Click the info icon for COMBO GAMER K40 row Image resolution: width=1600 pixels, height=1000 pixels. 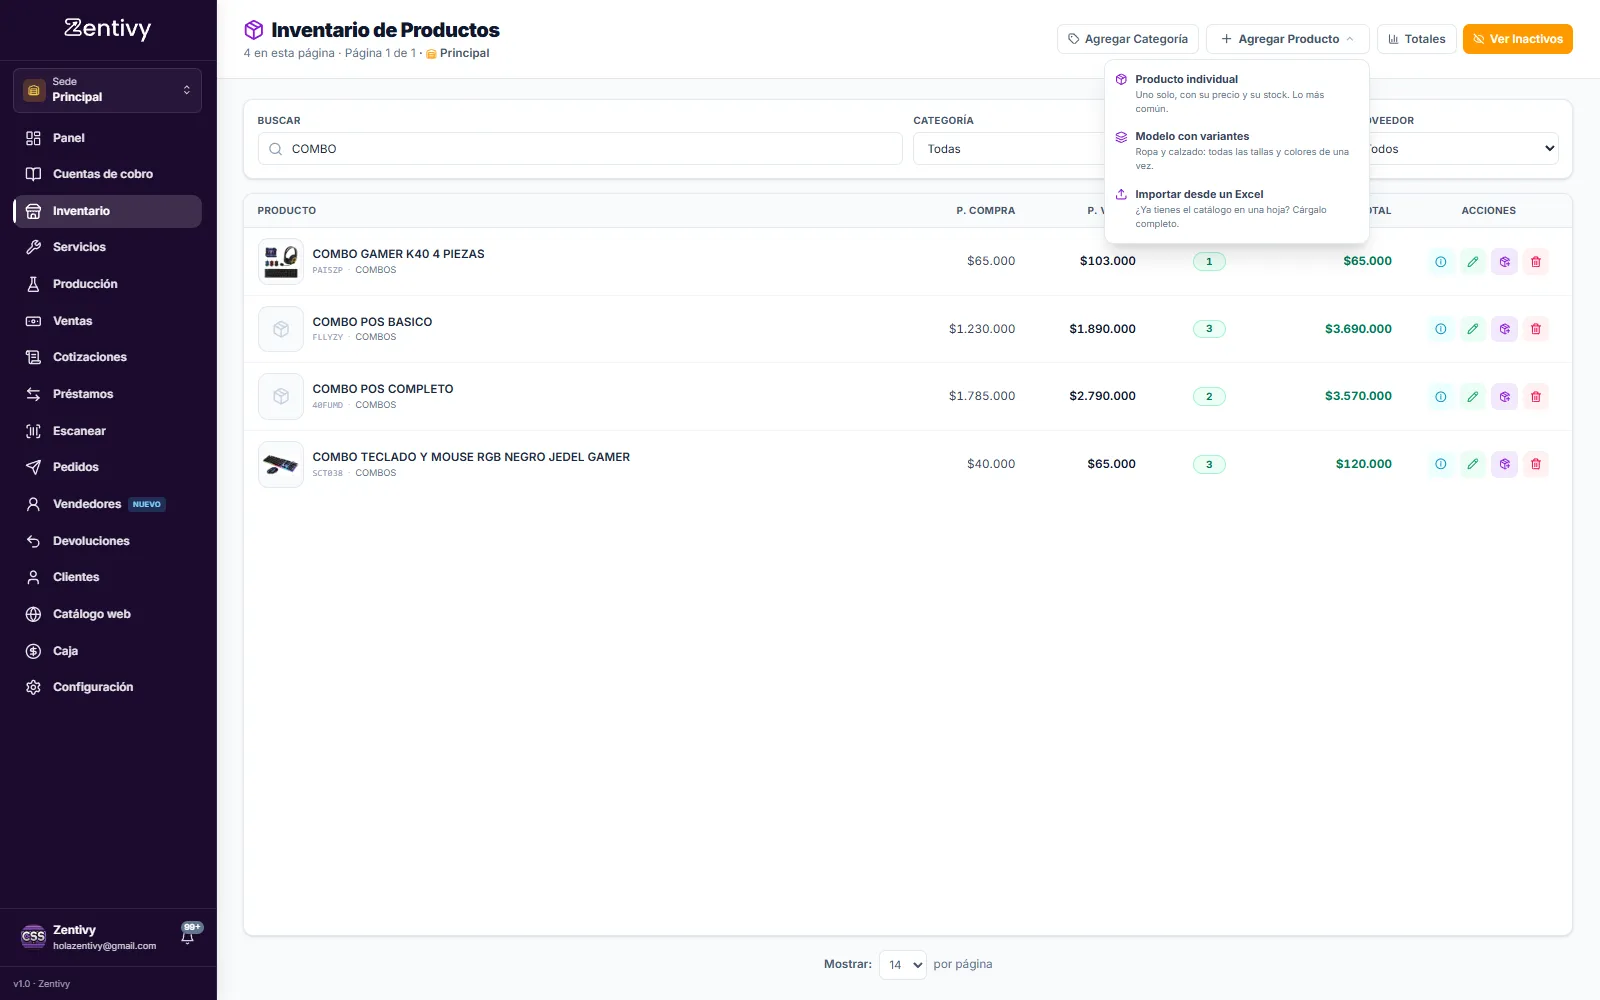coord(1440,262)
